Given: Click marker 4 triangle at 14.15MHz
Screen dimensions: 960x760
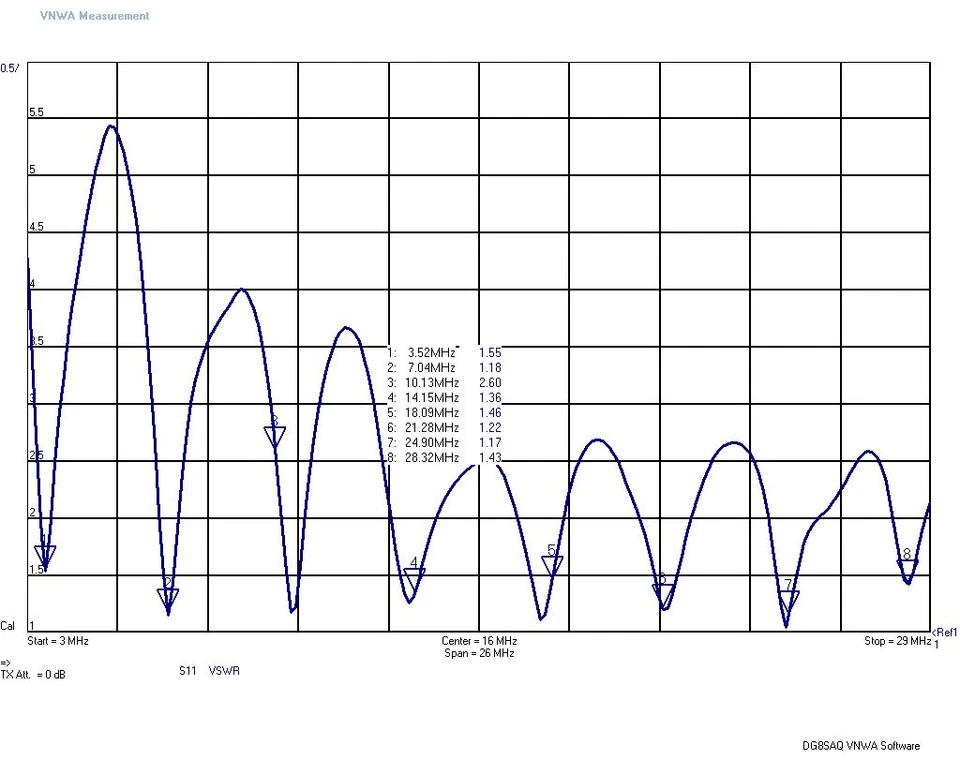Looking at the screenshot, I should coord(414,579).
